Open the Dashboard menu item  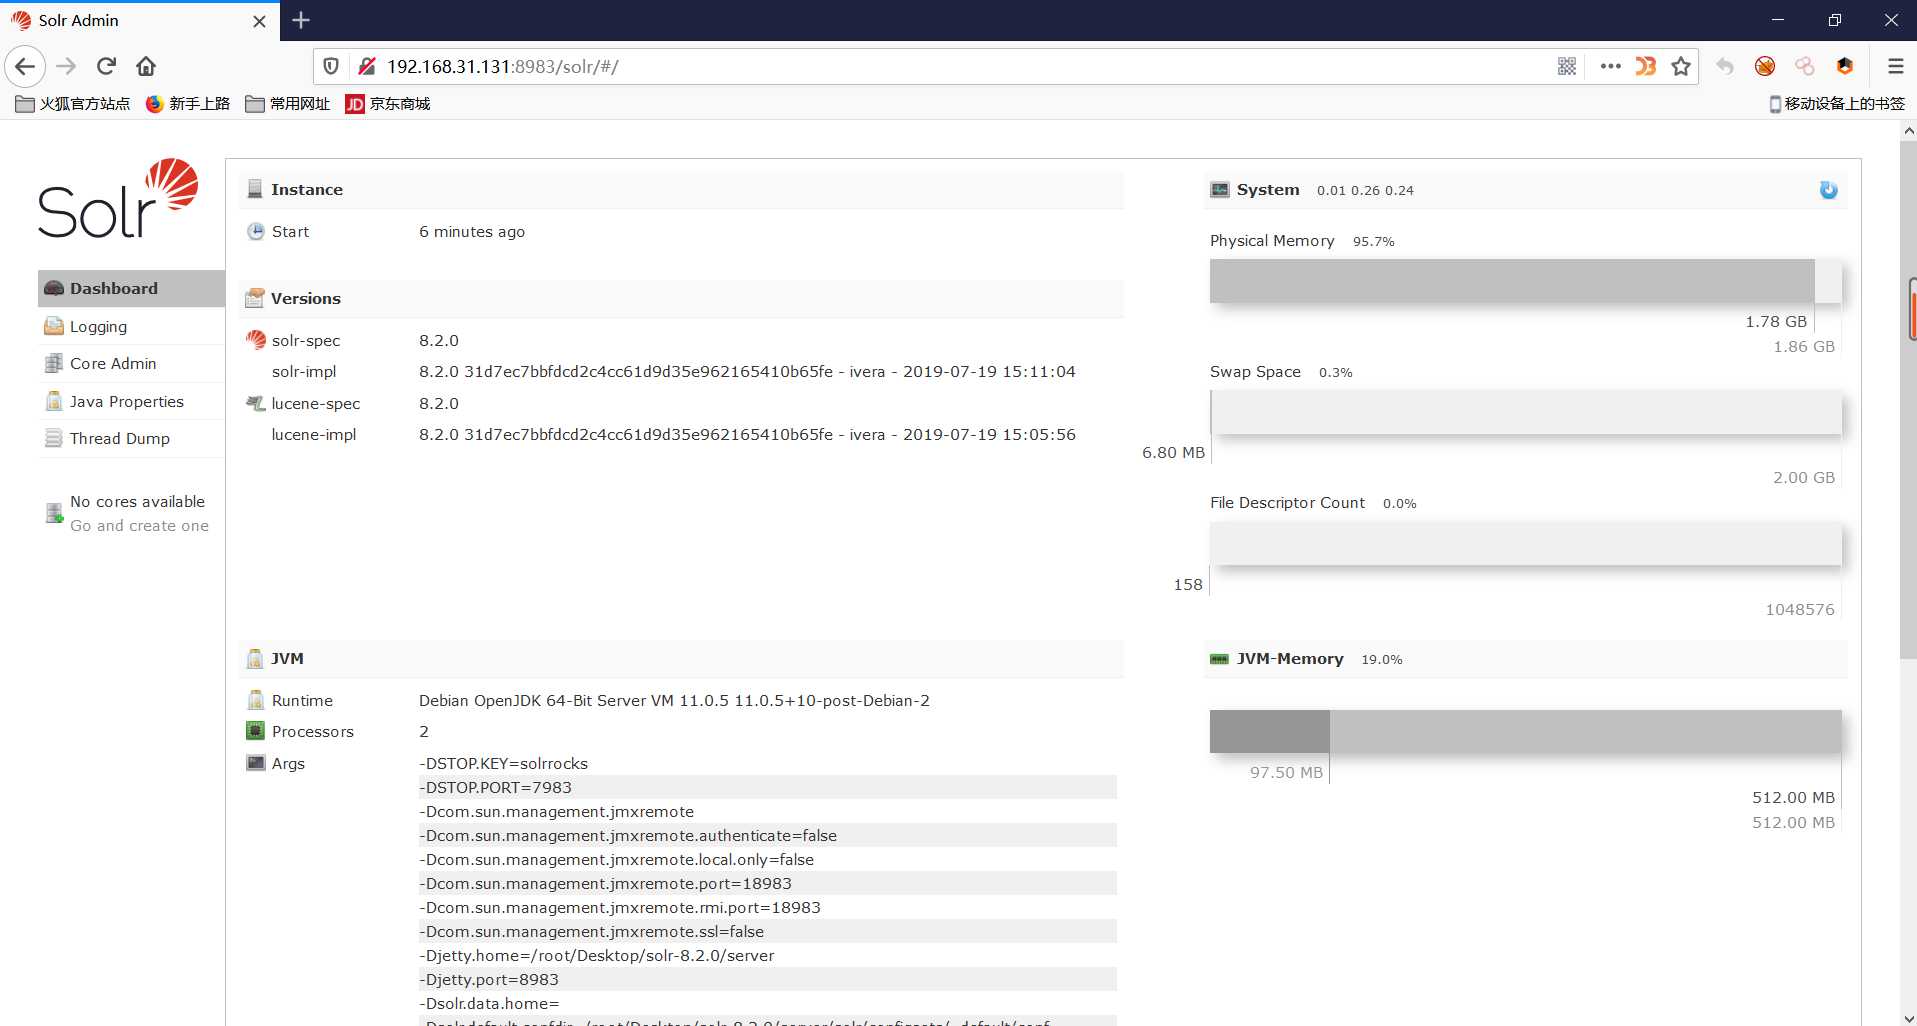coord(131,288)
